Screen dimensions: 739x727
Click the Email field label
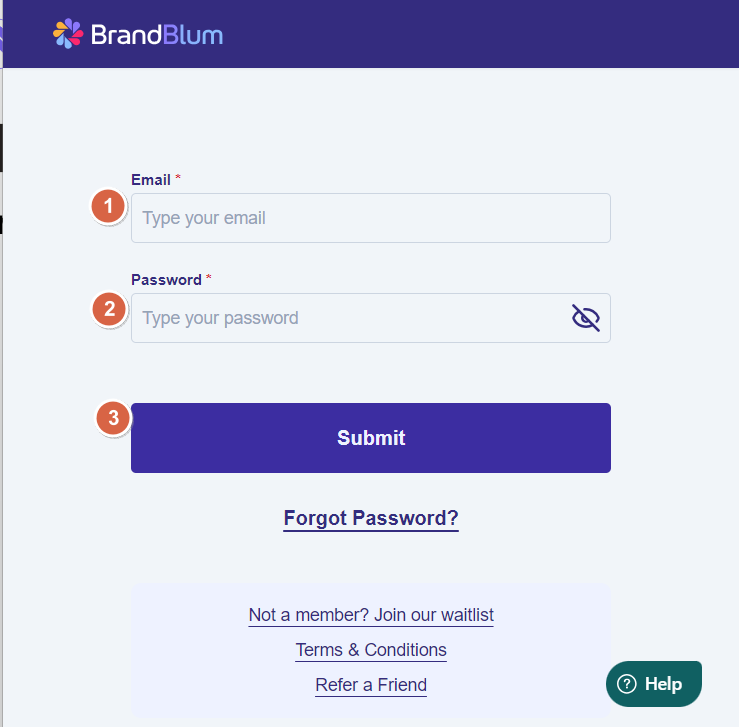point(151,180)
